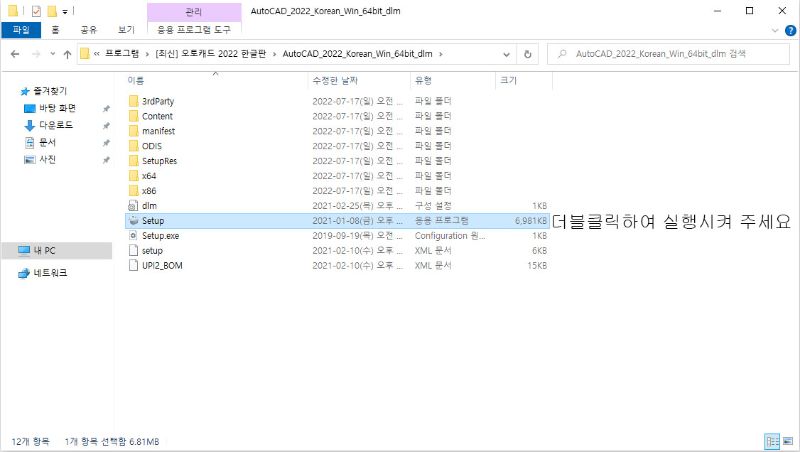Click the Back navigation arrow

tap(14, 53)
